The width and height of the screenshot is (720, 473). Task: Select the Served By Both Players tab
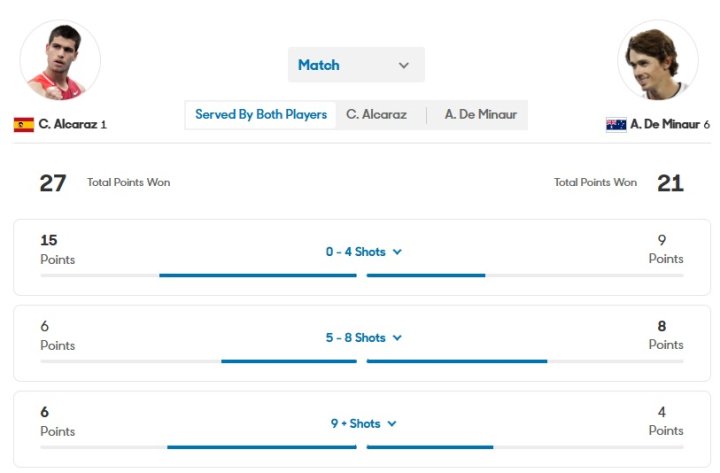coord(261,115)
